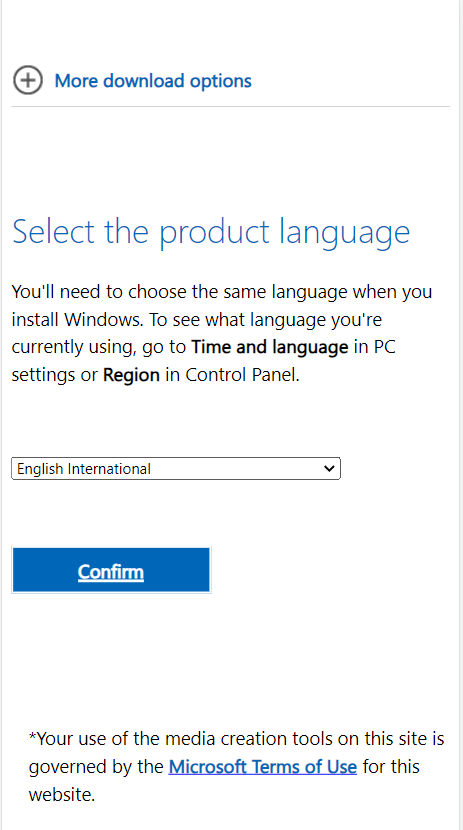Image resolution: width=463 pixels, height=830 pixels.
Task: Click the 'install Windows' instruction paragraph
Action: click(x=222, y=333)
